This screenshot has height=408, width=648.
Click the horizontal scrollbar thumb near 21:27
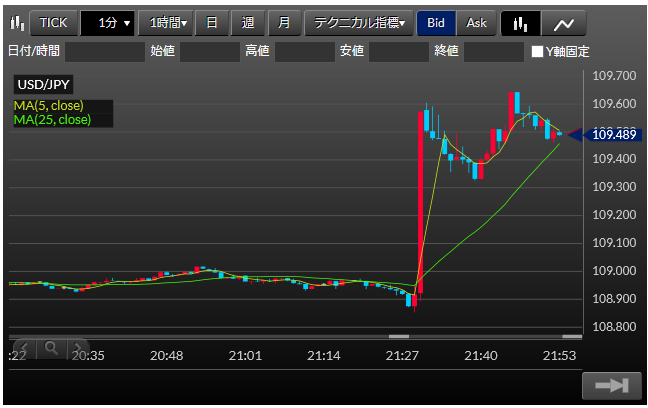pyautogui.click(x=399, y=336)
